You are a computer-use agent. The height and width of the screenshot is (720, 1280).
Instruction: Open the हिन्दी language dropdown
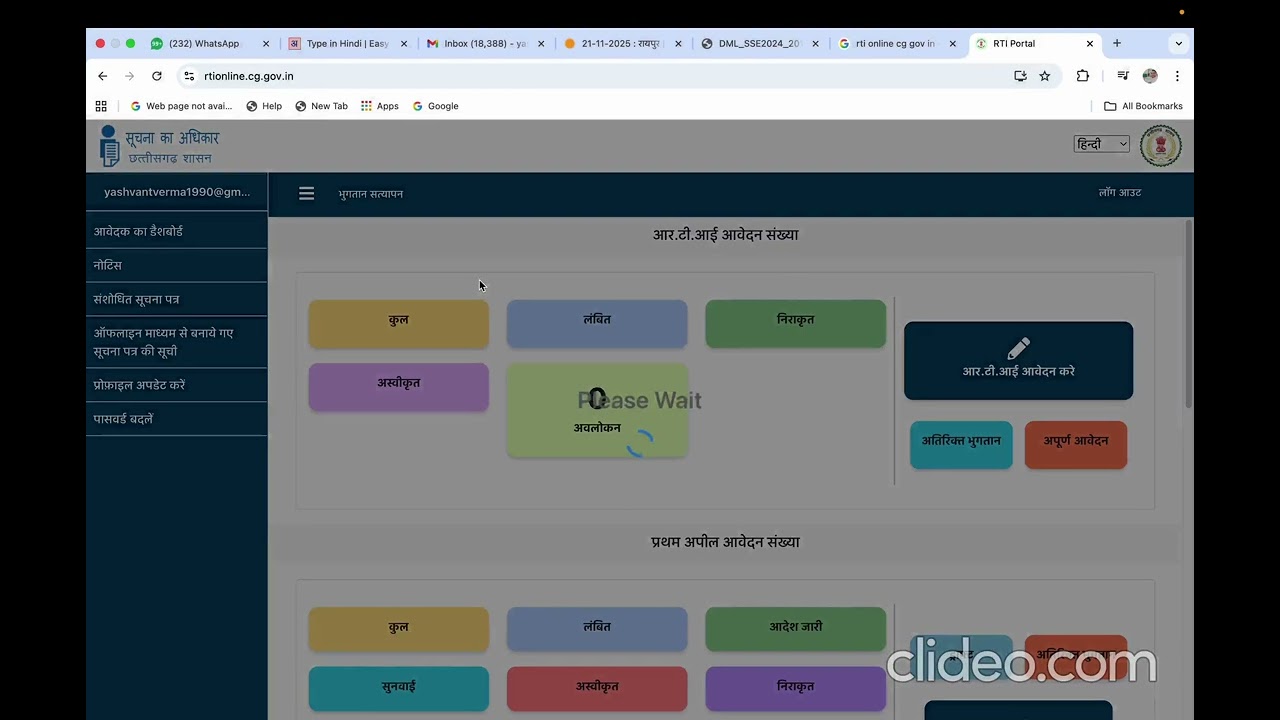pos(1102,144)
